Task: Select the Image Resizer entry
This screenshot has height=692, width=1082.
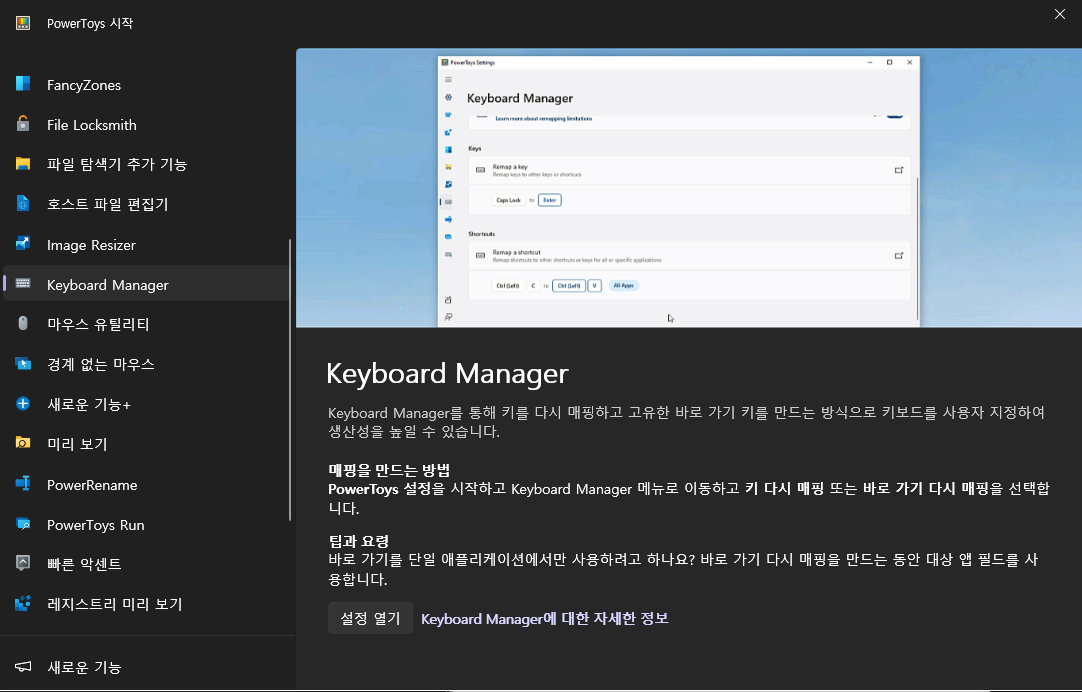Action: click(x=146, y=245)
